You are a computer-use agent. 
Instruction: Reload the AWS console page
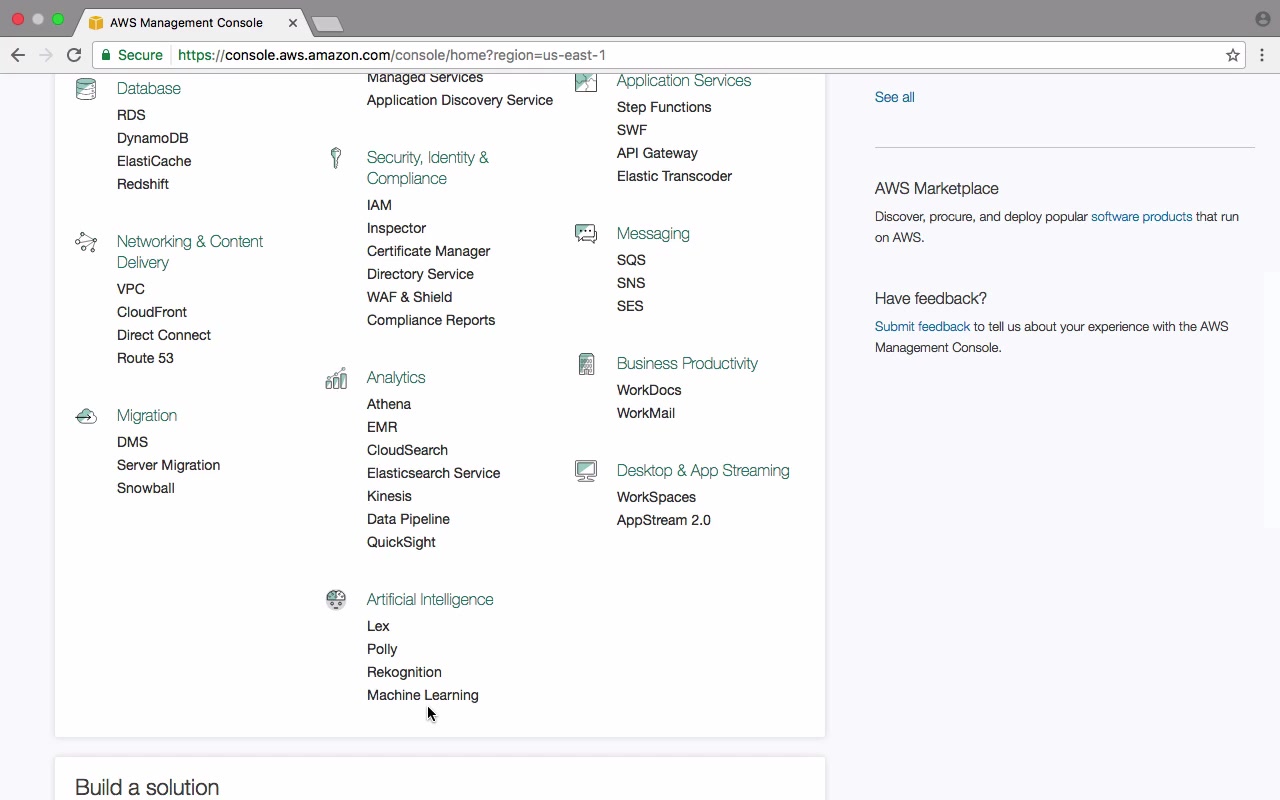[x=74, y=55]
